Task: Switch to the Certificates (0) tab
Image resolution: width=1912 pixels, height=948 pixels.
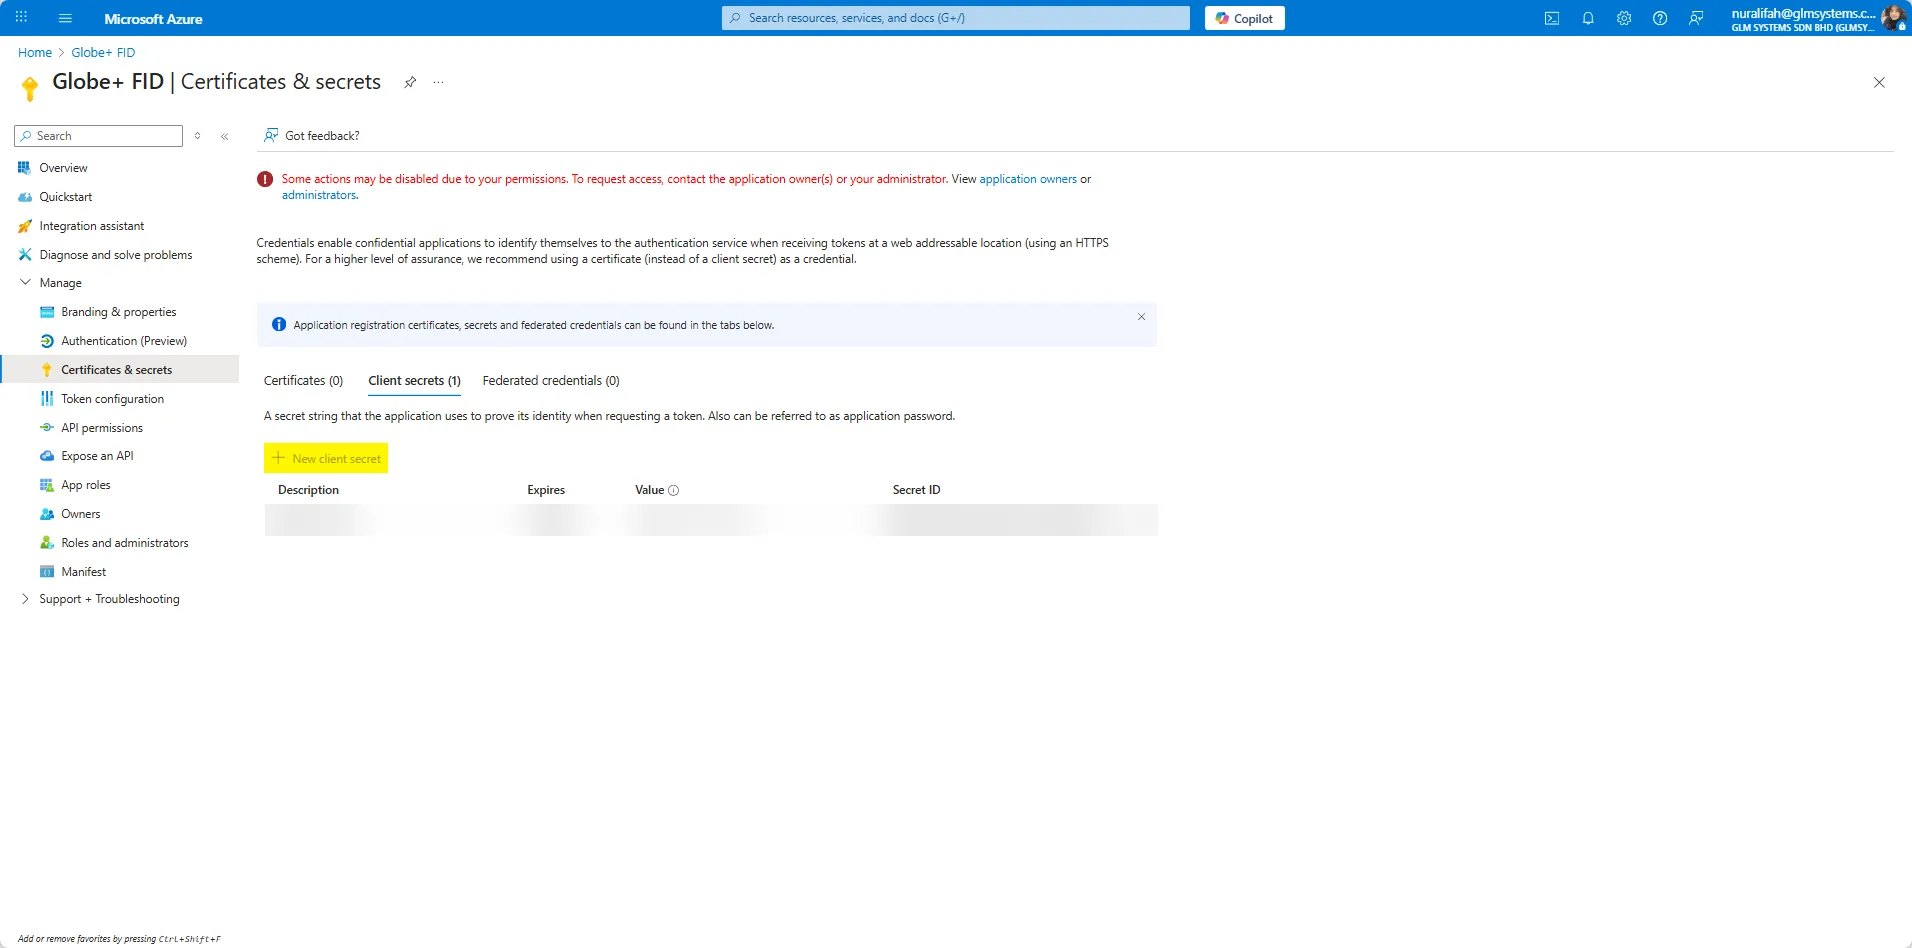Action: pos(303,381)
